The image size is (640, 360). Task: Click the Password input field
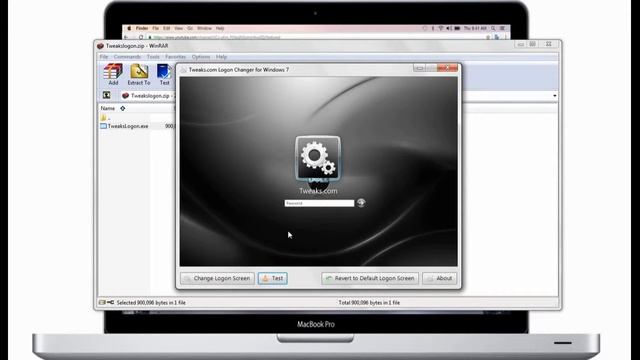319,203
